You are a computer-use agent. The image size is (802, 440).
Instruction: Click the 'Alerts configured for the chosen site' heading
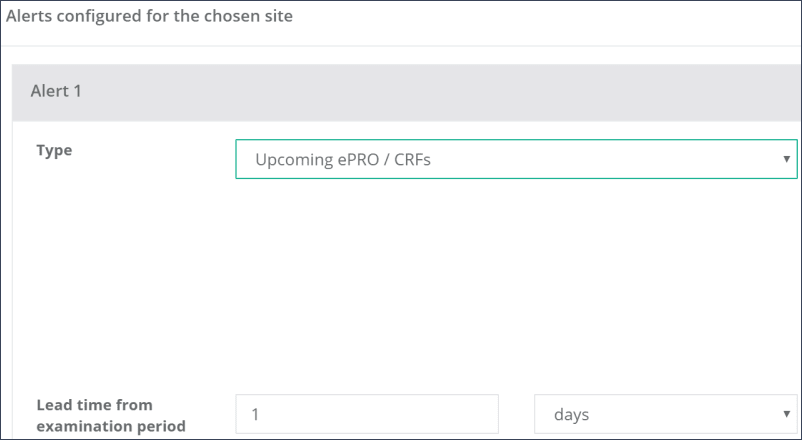pos(149,17)
